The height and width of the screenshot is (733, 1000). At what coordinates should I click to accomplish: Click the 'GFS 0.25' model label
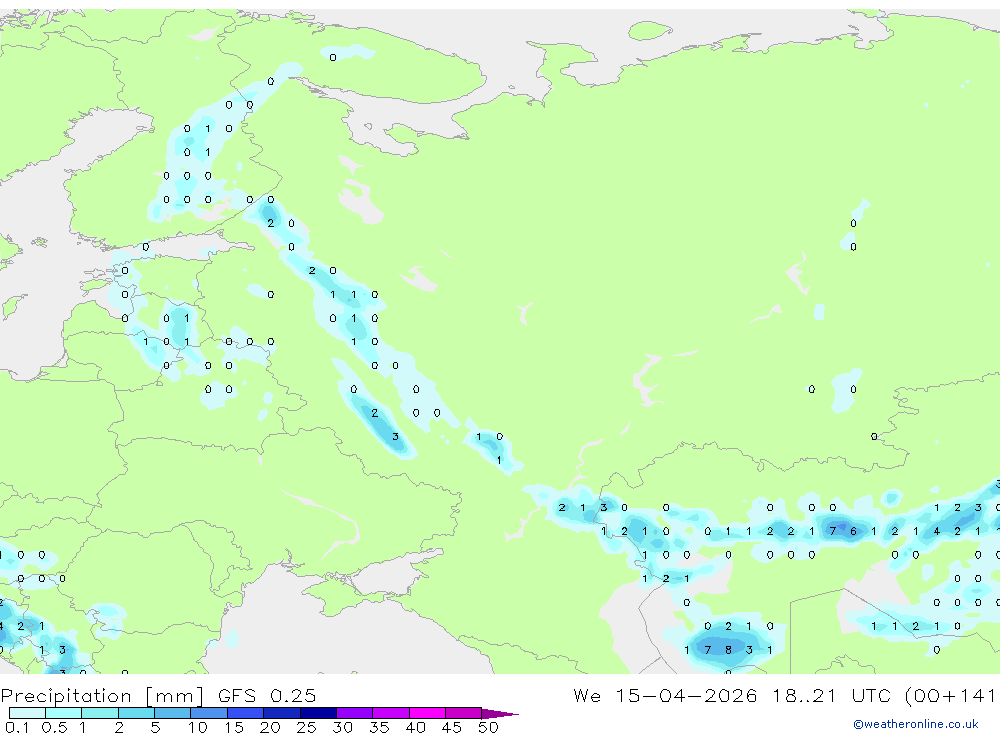pos(267,695)
